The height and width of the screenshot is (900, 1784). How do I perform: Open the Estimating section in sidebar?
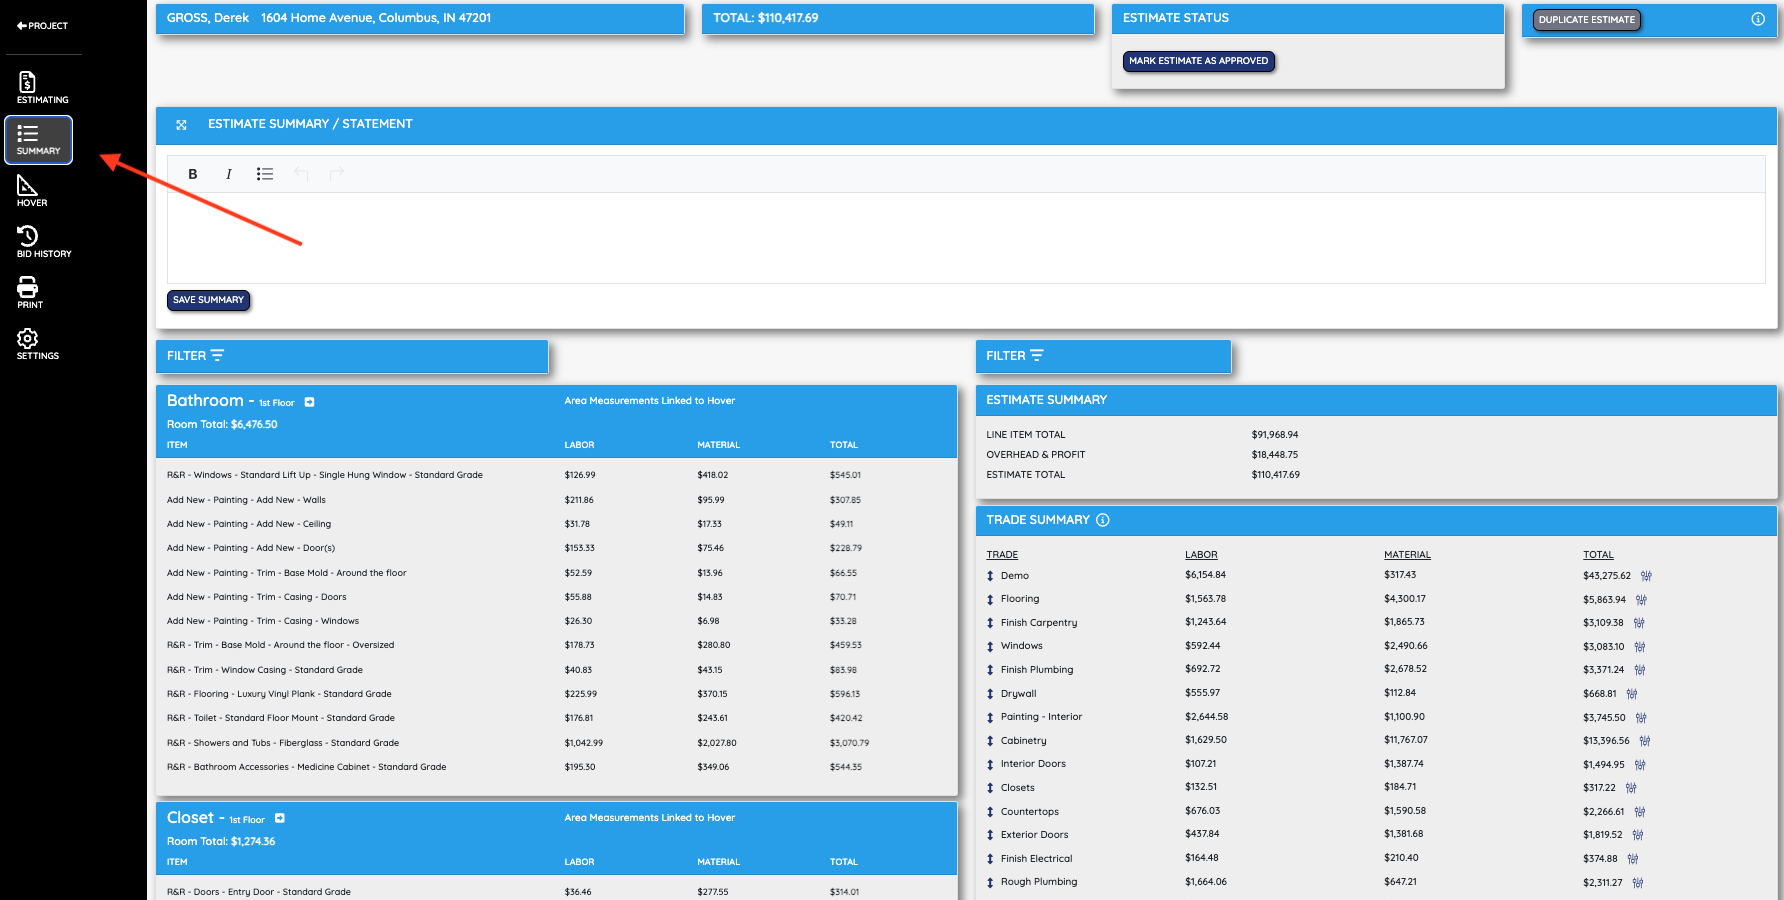click(42, 88)
